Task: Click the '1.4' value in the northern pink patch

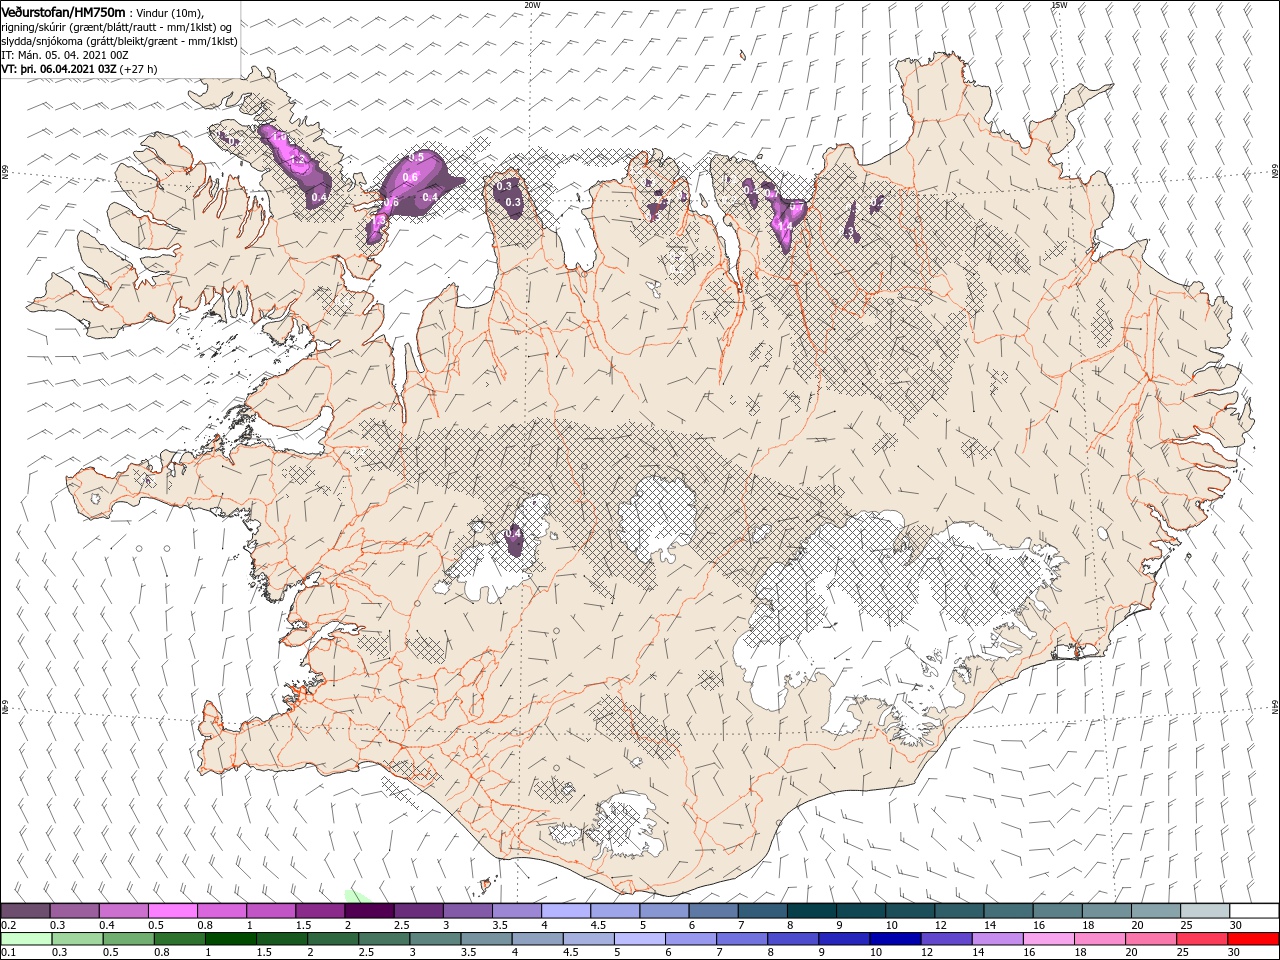Action: click(x=785, y=225)
